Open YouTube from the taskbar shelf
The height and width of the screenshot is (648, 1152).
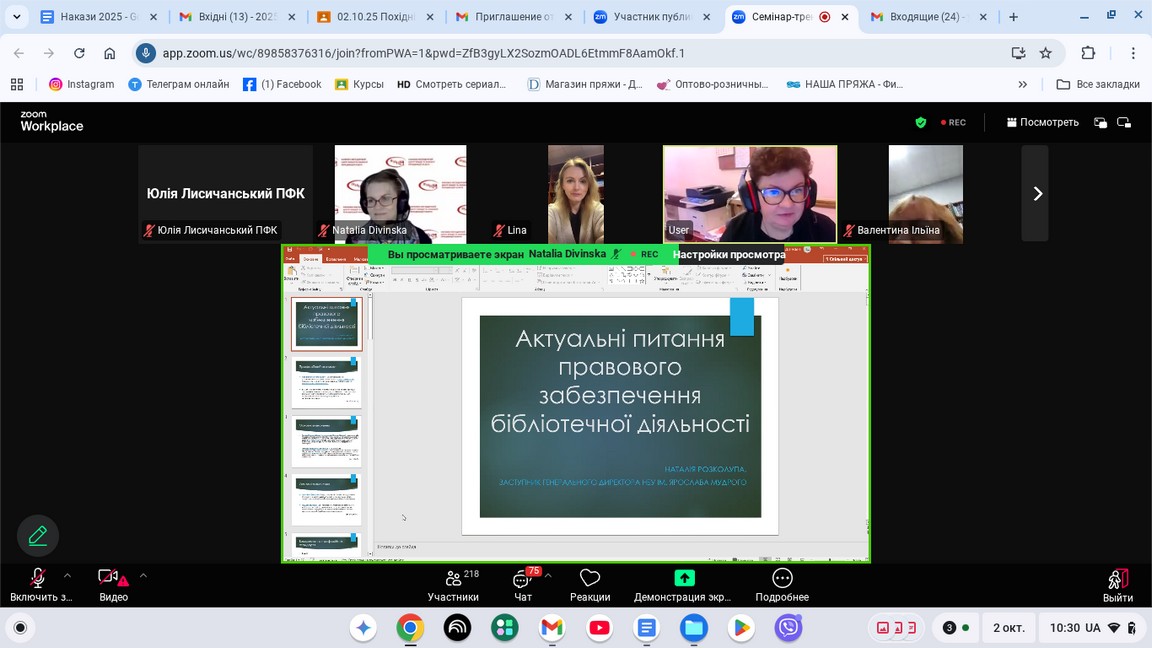(x=599, y=628)
